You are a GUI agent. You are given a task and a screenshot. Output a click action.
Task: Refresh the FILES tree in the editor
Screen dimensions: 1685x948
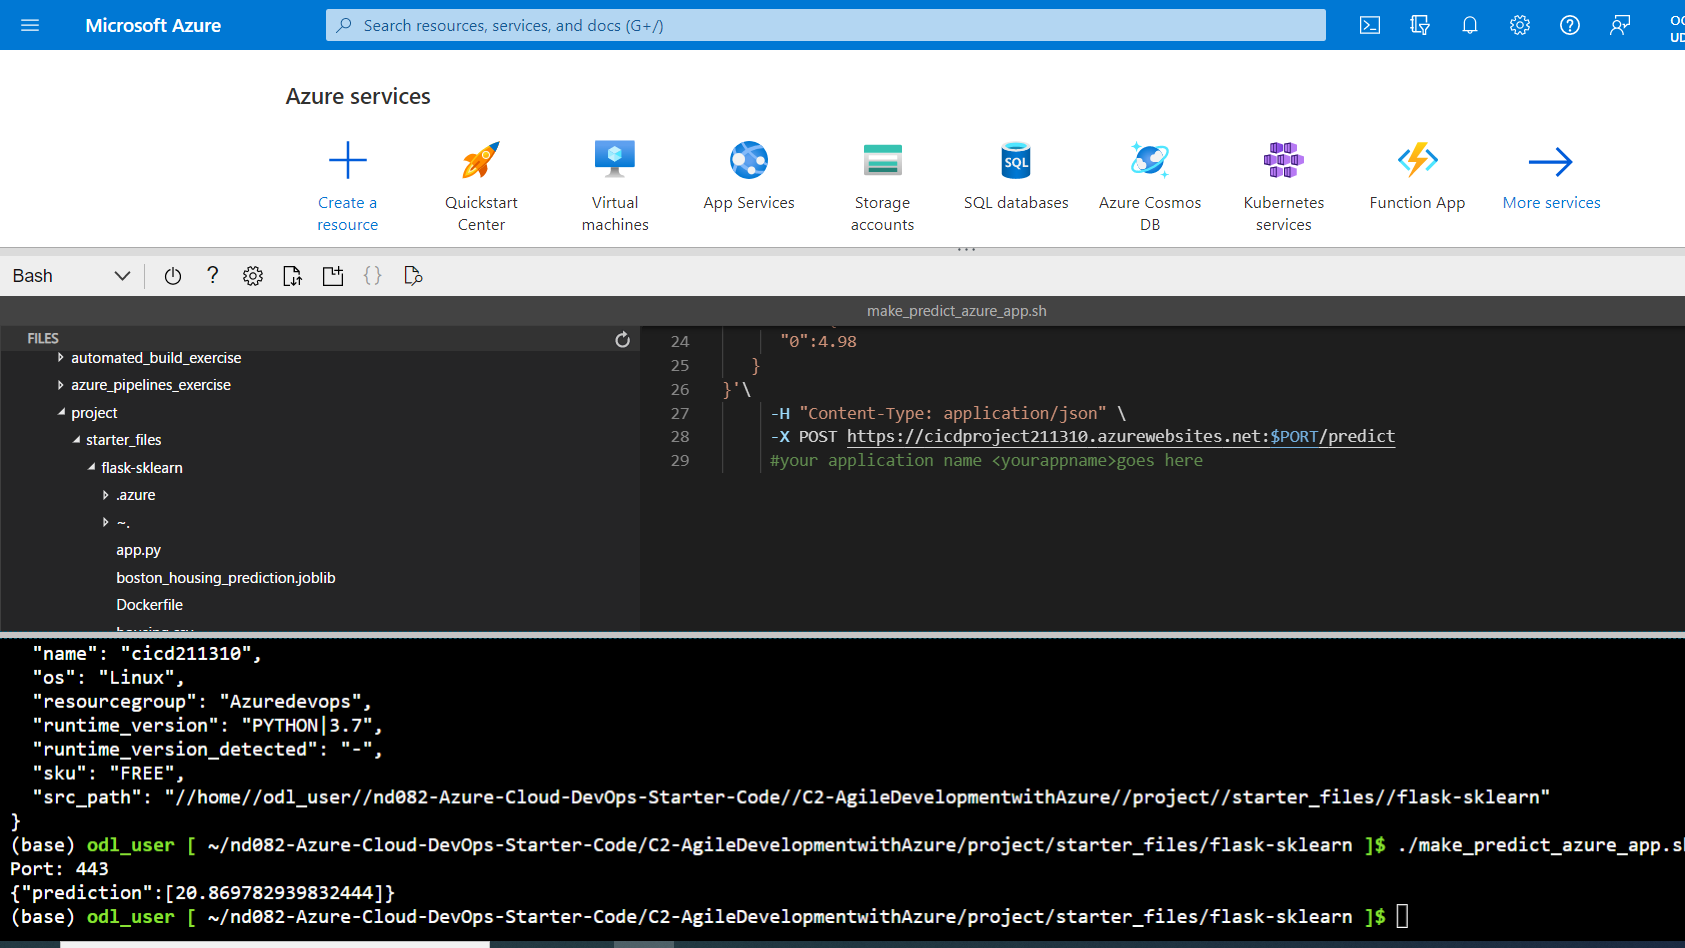[622, 339]
